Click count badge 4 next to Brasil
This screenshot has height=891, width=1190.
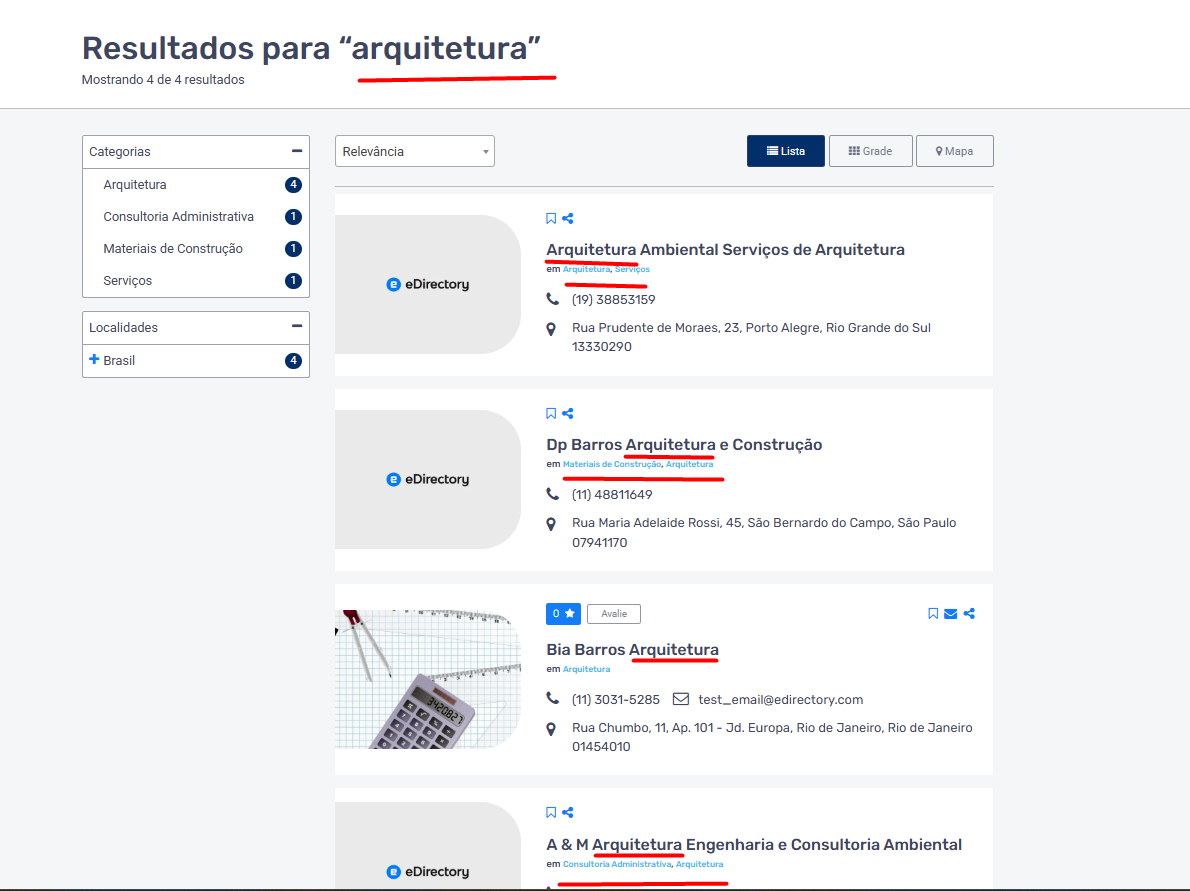click(293, 360)
